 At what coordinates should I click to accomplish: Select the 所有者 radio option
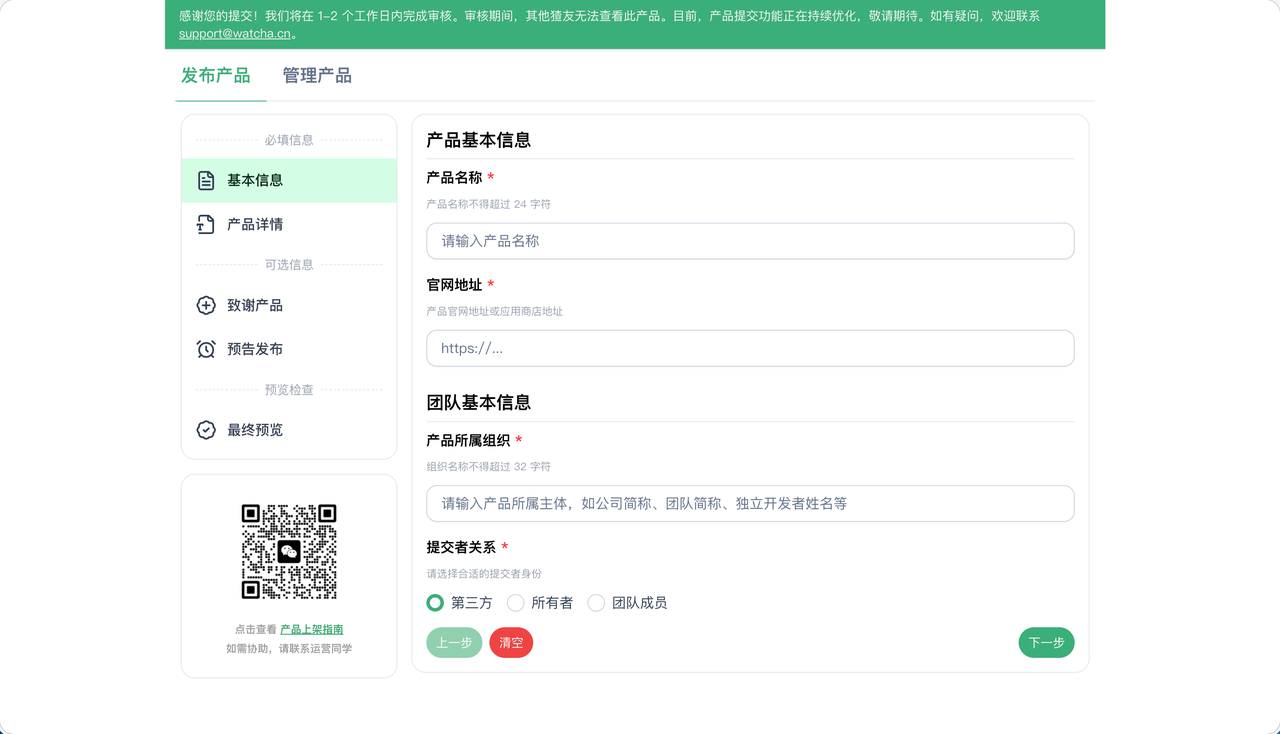[516, 603]
